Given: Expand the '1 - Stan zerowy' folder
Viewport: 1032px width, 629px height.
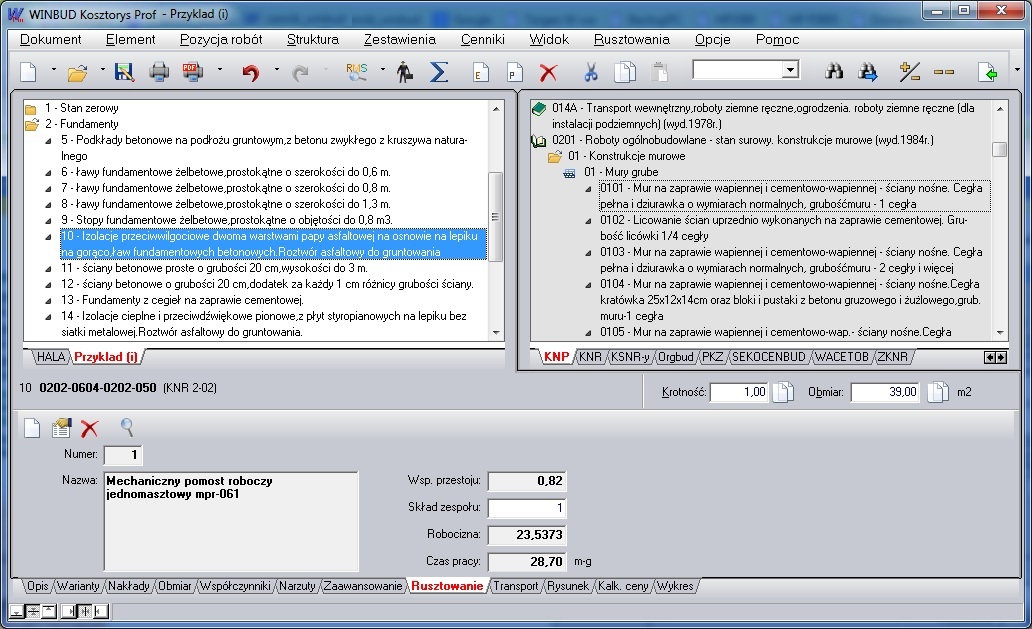Looking at the screenshot, I should [x=31, y=109].
